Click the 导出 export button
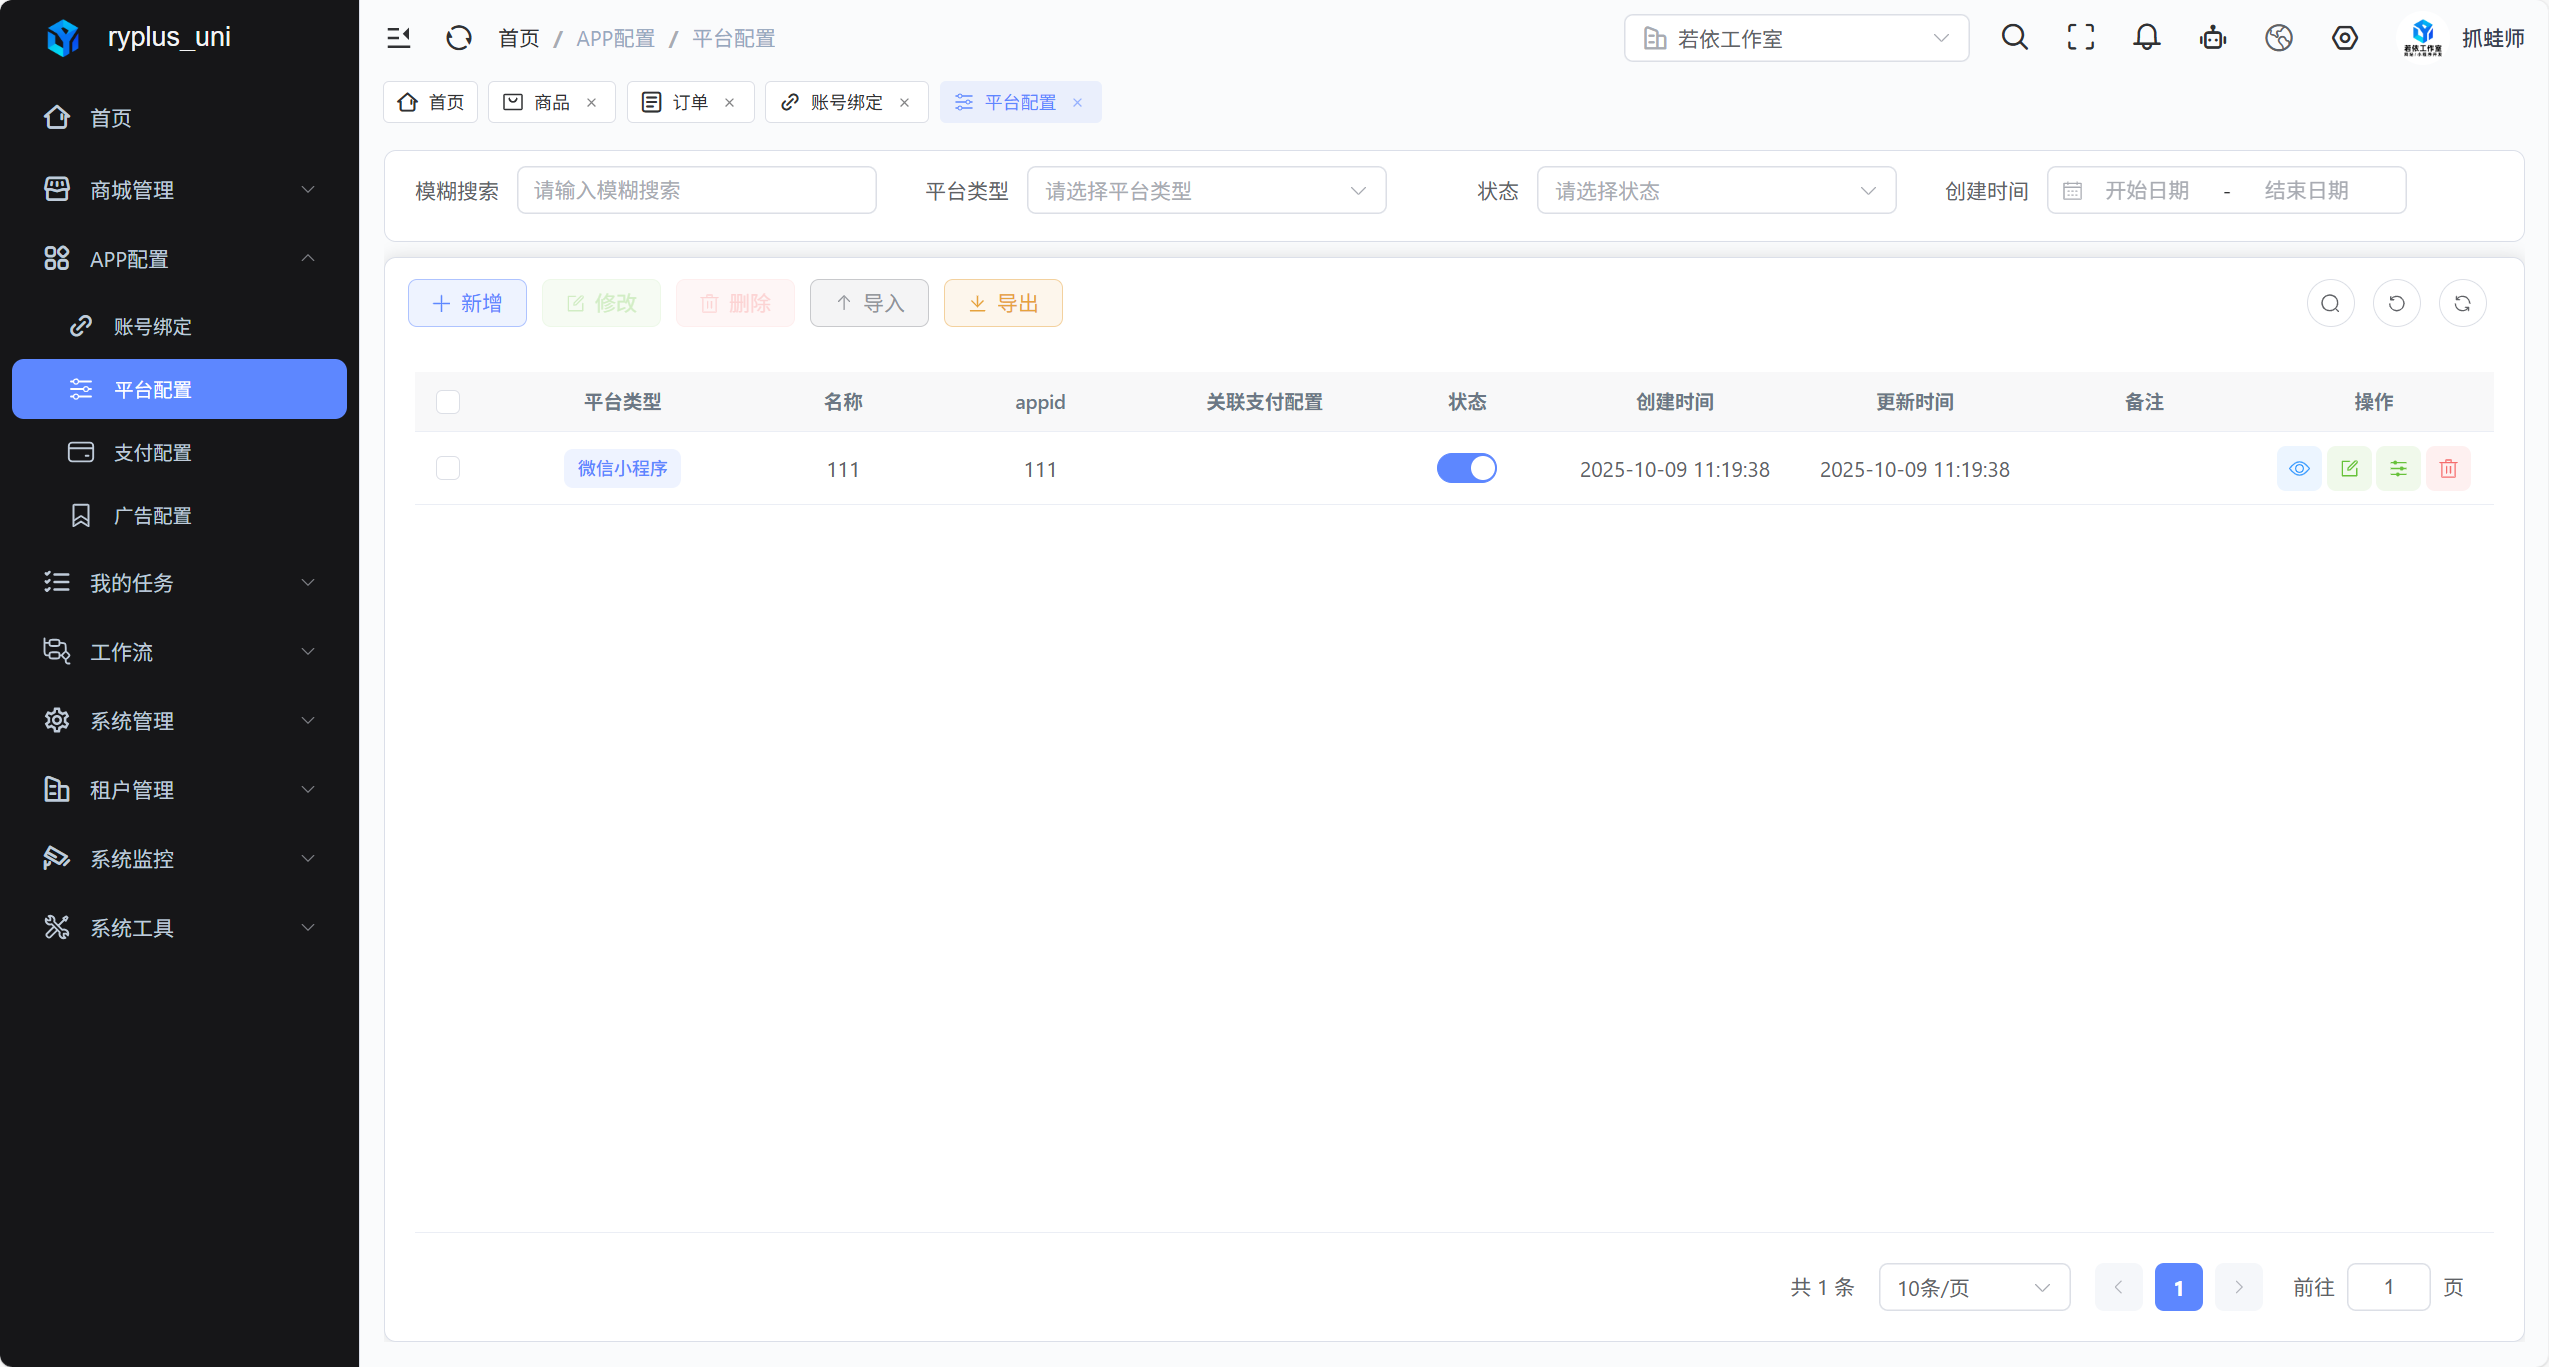2549x1367 pixels. click(1002, 303)
